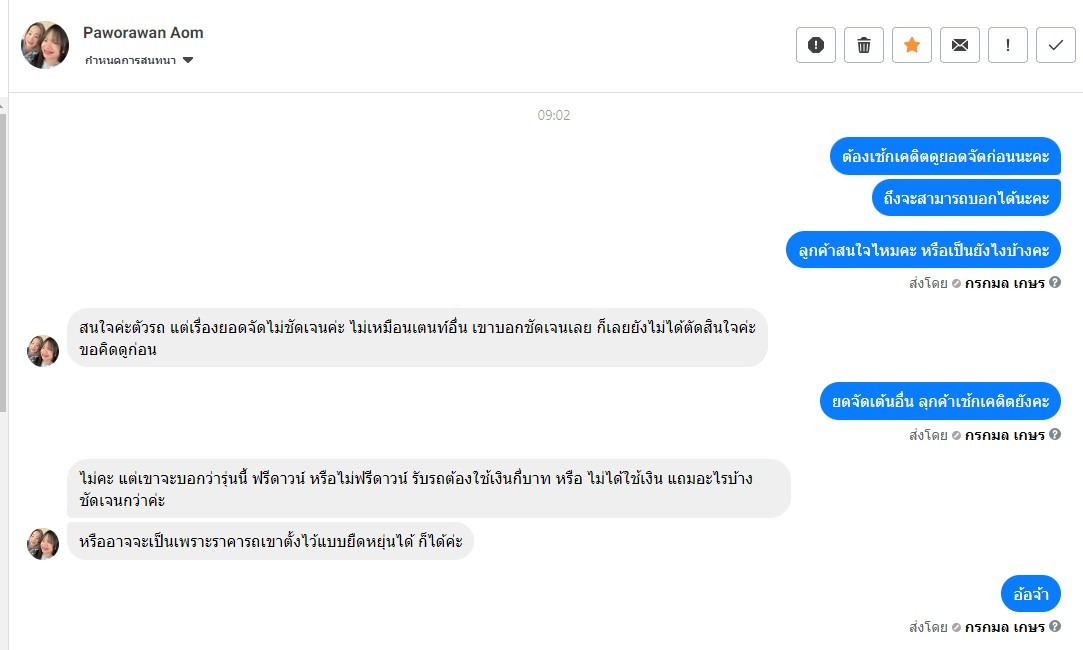Select the อ้อจ้า message bubble
The image size is (1083, 650).
[1030, 594]
